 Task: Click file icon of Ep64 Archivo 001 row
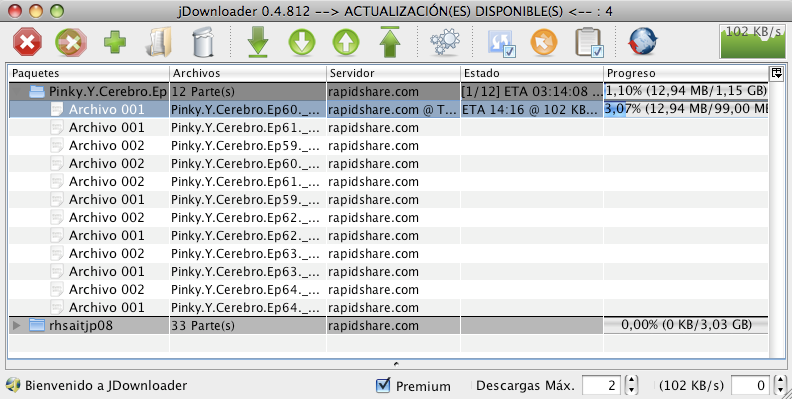[x=57, y=307]
